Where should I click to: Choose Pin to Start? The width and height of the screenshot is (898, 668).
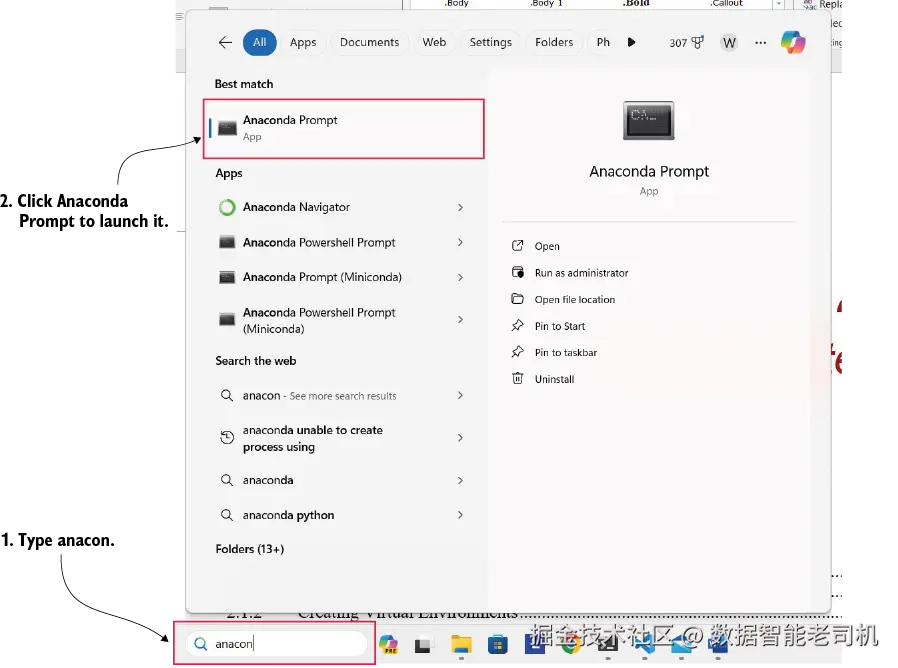pyautogui.click(x=560, y=326)
